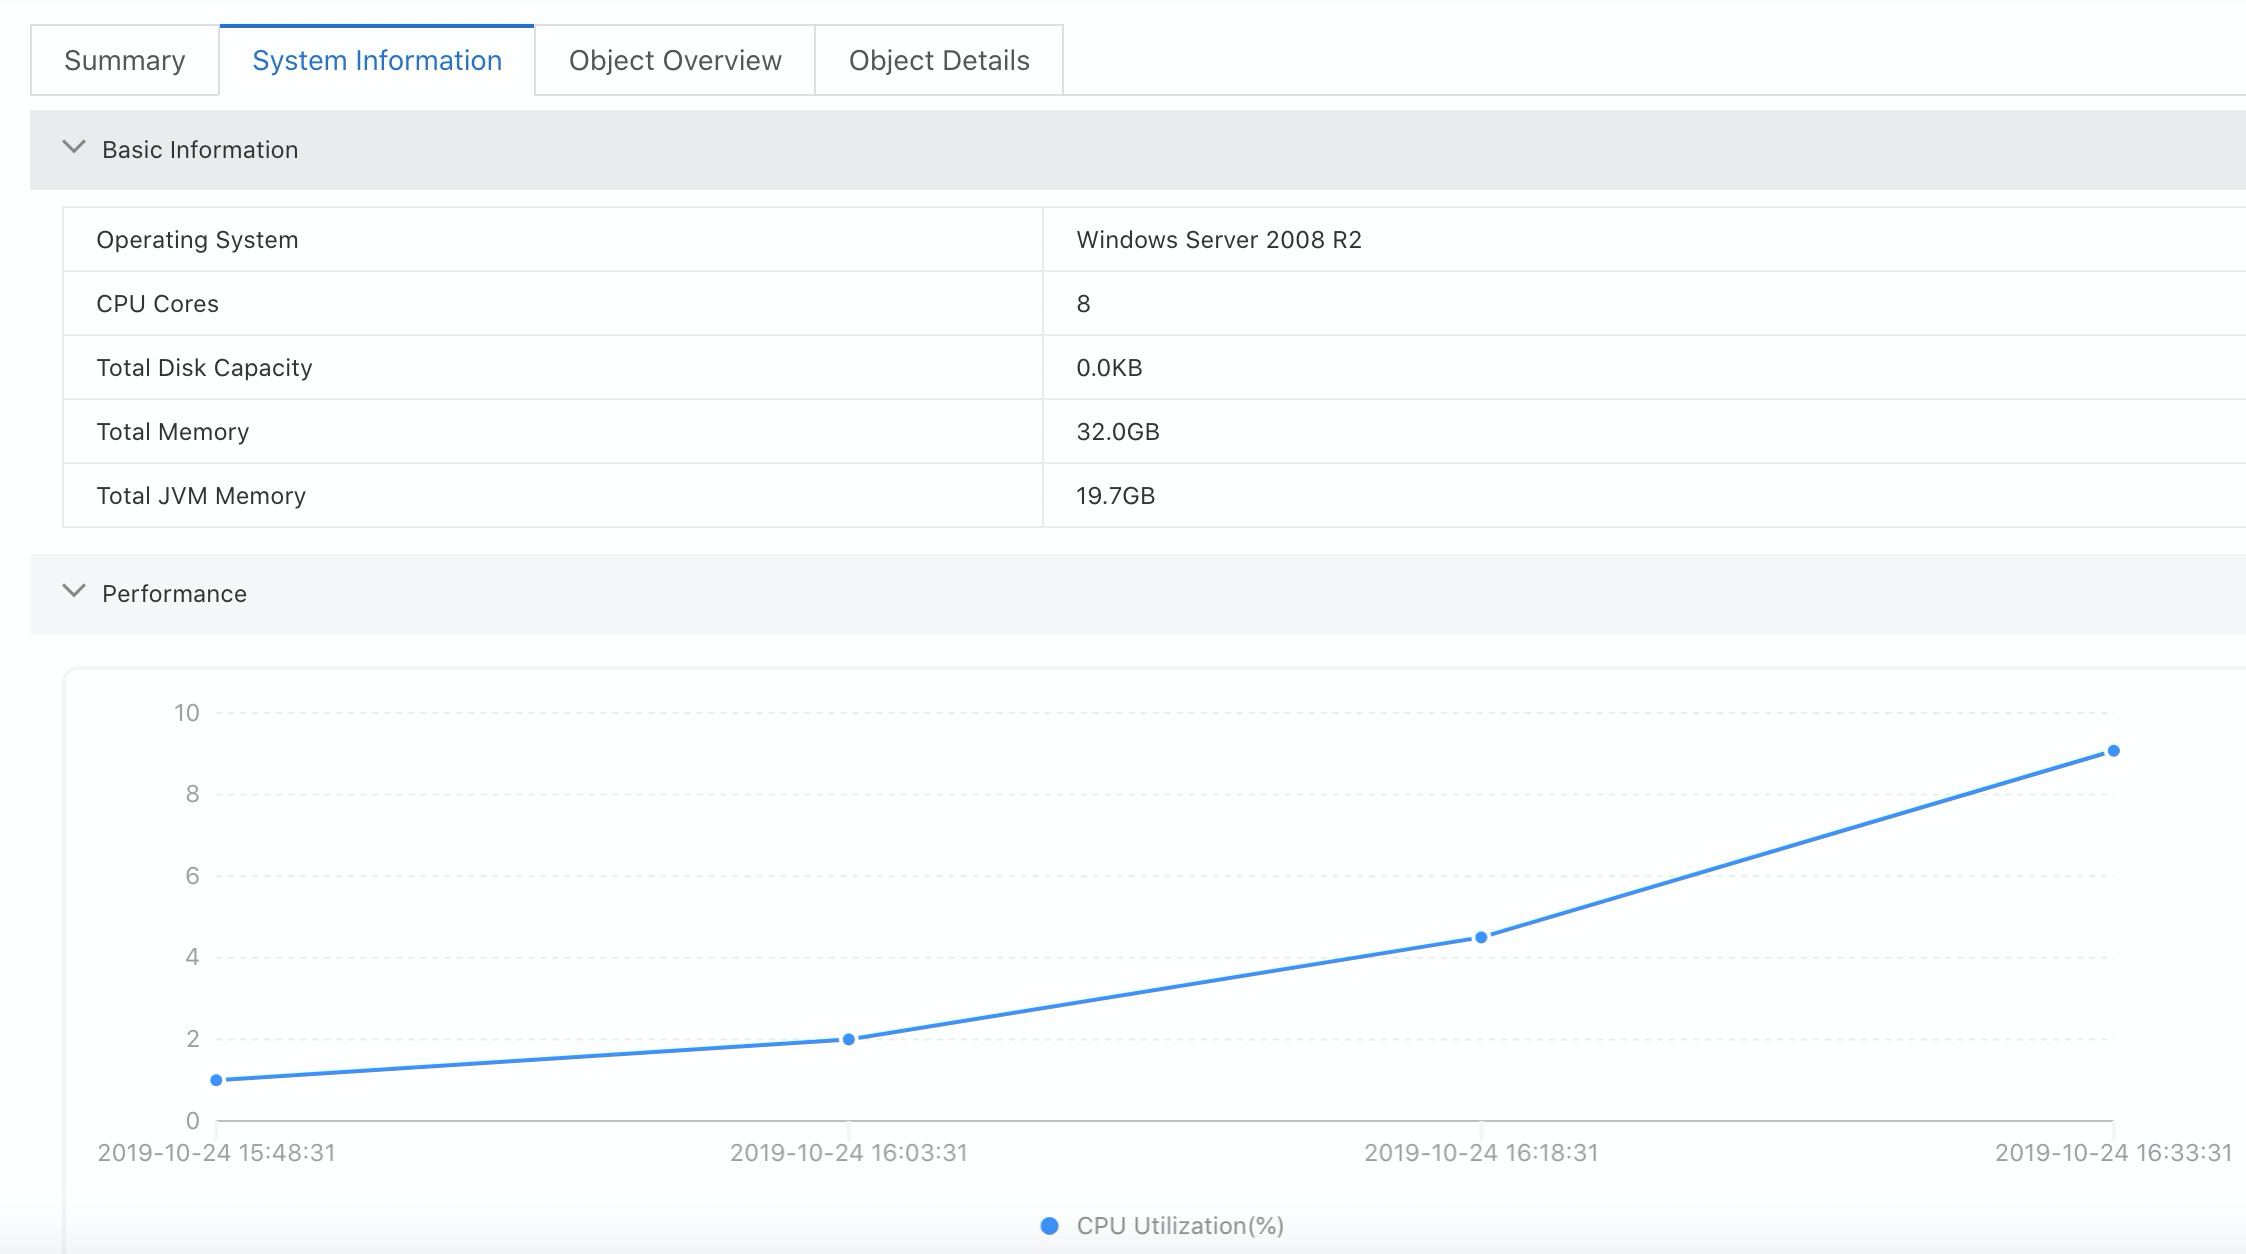Click the Operating System row label
2246x1254 pixels.
click(x=197, y=240)
